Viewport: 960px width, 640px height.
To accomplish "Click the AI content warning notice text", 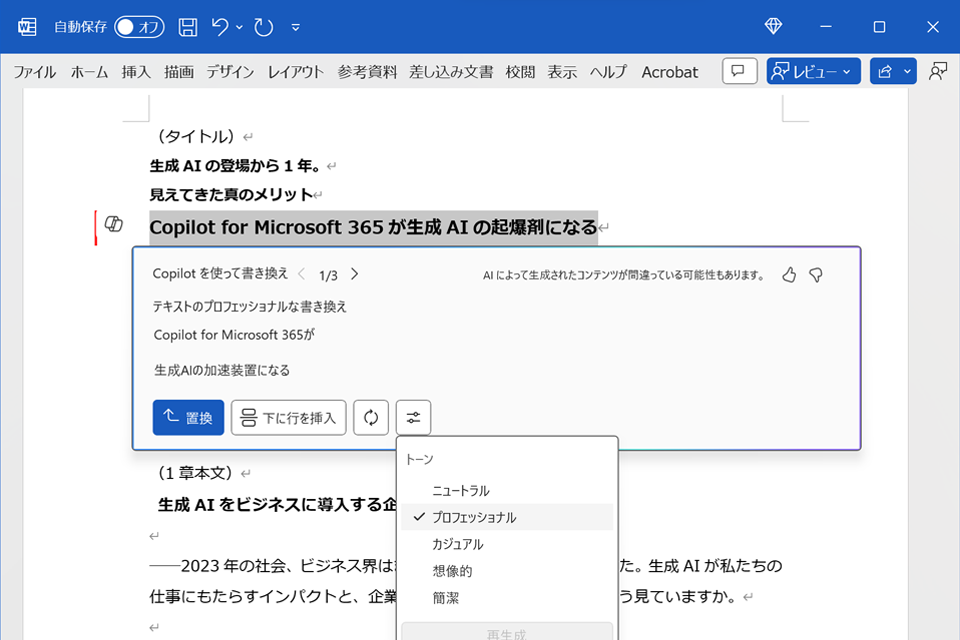I will coord(624,276).
